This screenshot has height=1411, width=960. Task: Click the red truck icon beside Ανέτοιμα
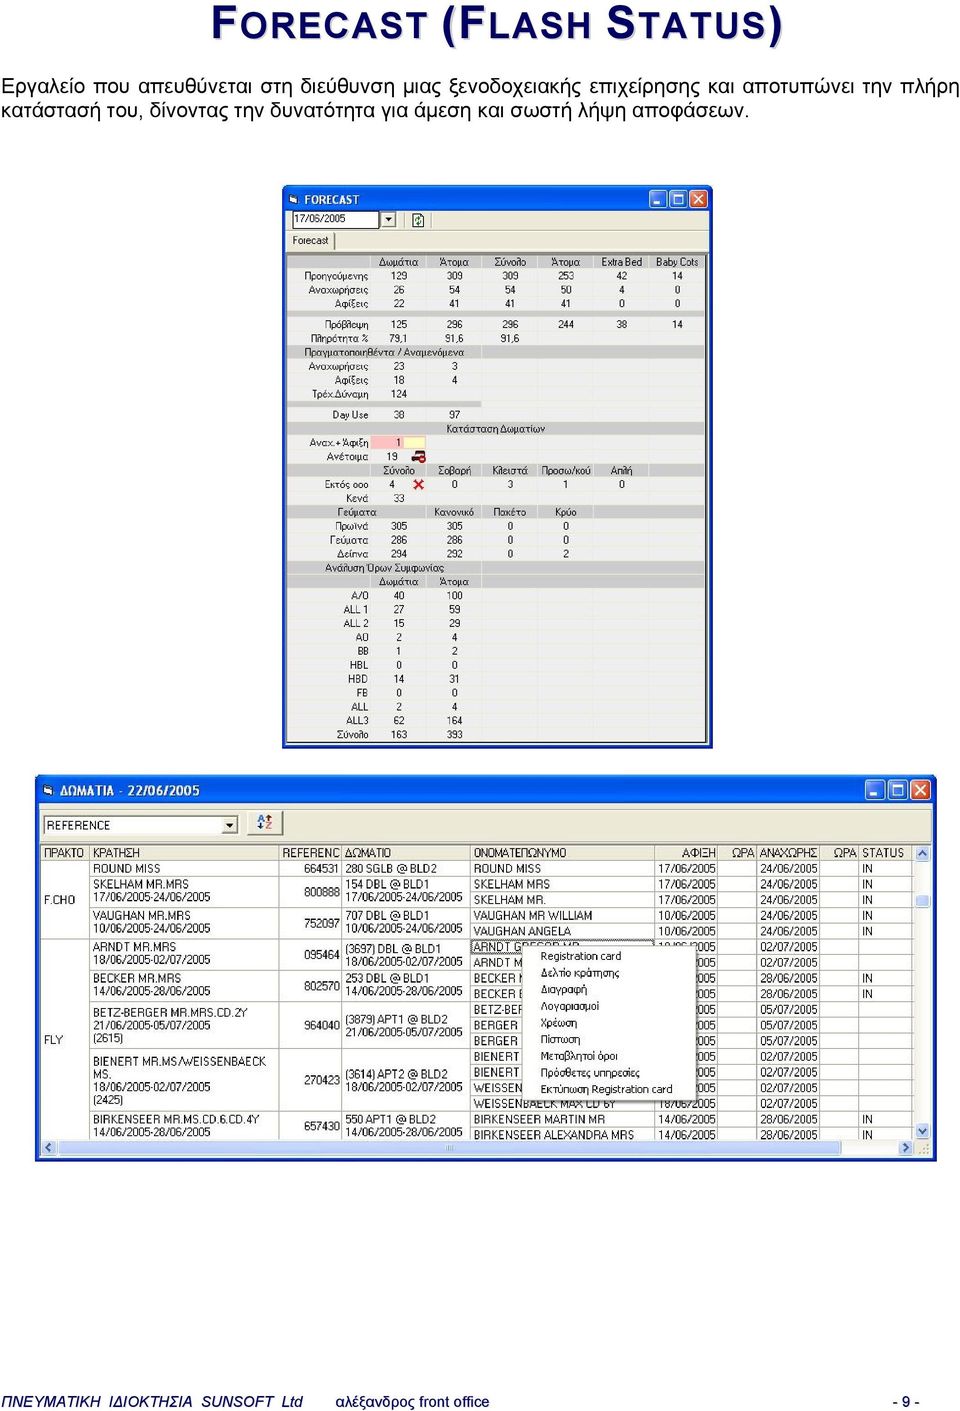418,457
